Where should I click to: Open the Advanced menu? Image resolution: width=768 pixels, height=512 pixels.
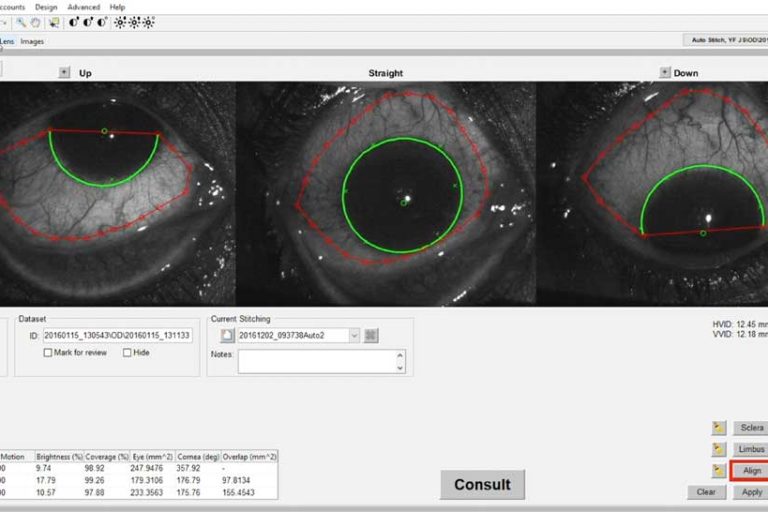coord(83,7)
